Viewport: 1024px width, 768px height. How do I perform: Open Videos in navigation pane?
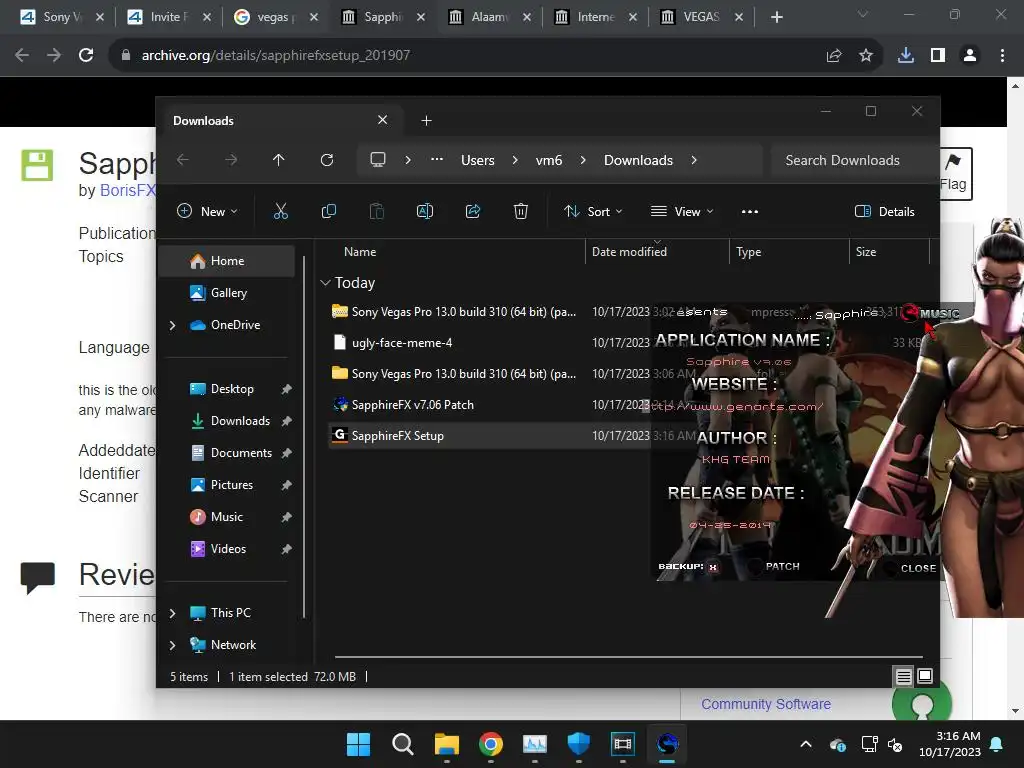click(x=228, y=549)
